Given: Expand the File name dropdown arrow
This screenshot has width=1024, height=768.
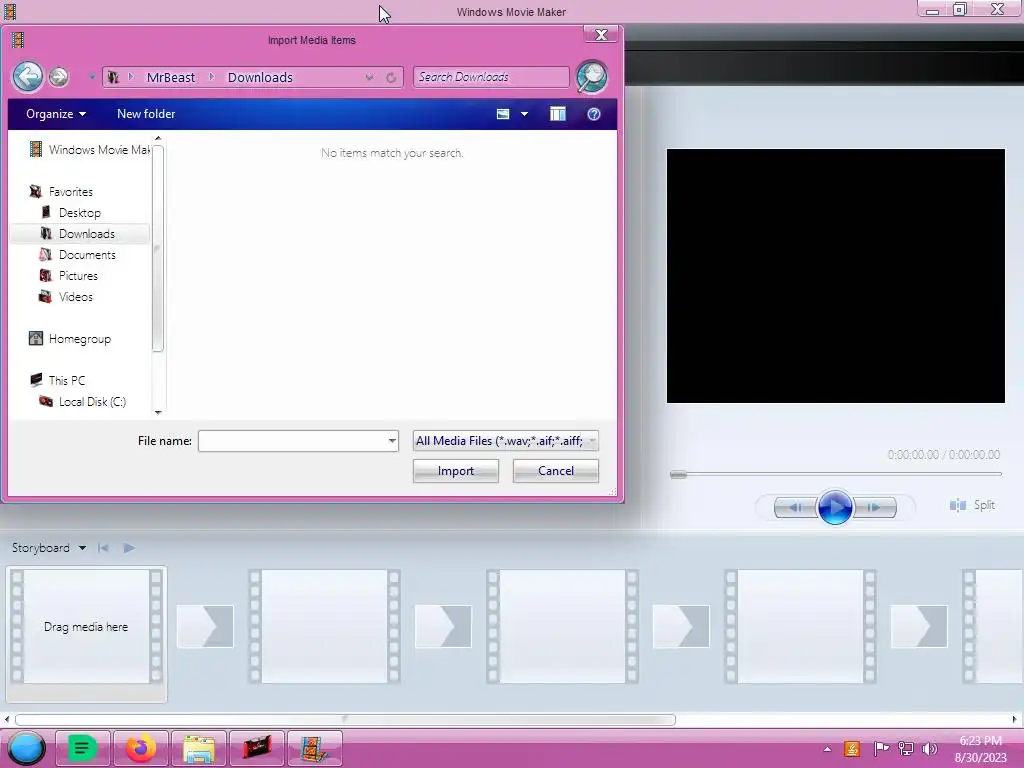Looking at the screenshot, I should tap(392, 441).
